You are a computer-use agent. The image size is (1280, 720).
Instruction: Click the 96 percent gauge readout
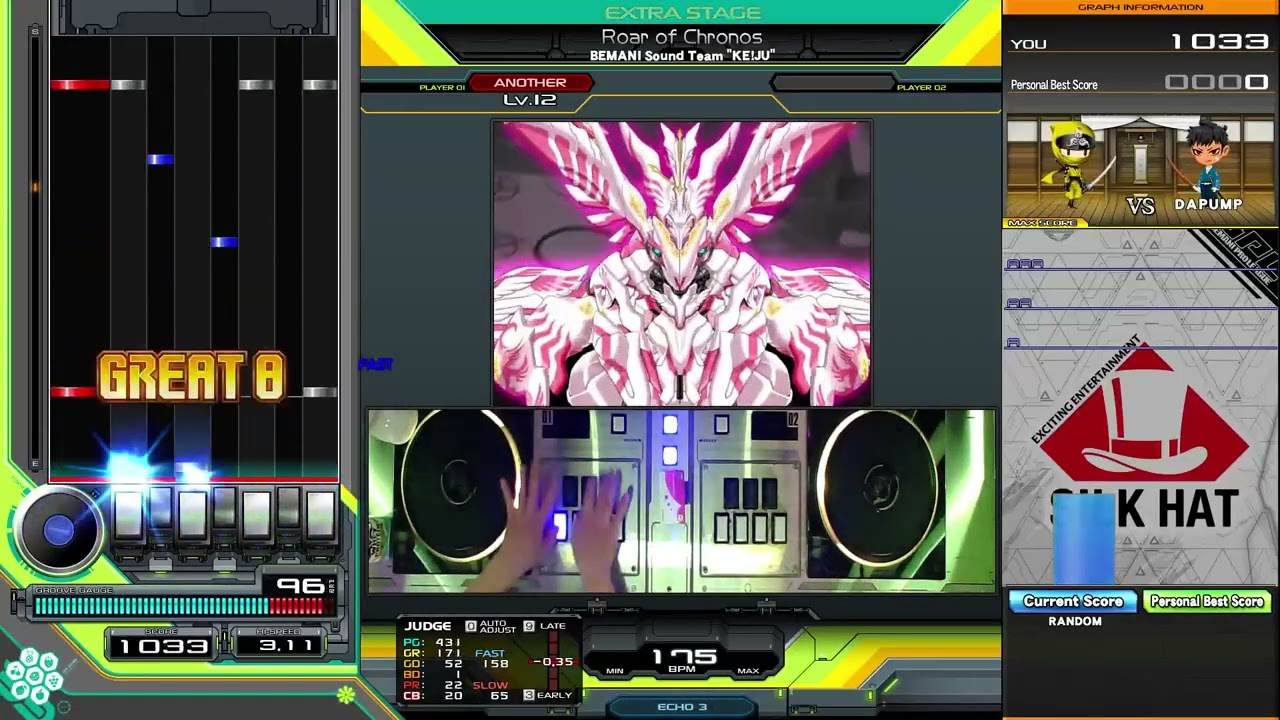point(300,586)
